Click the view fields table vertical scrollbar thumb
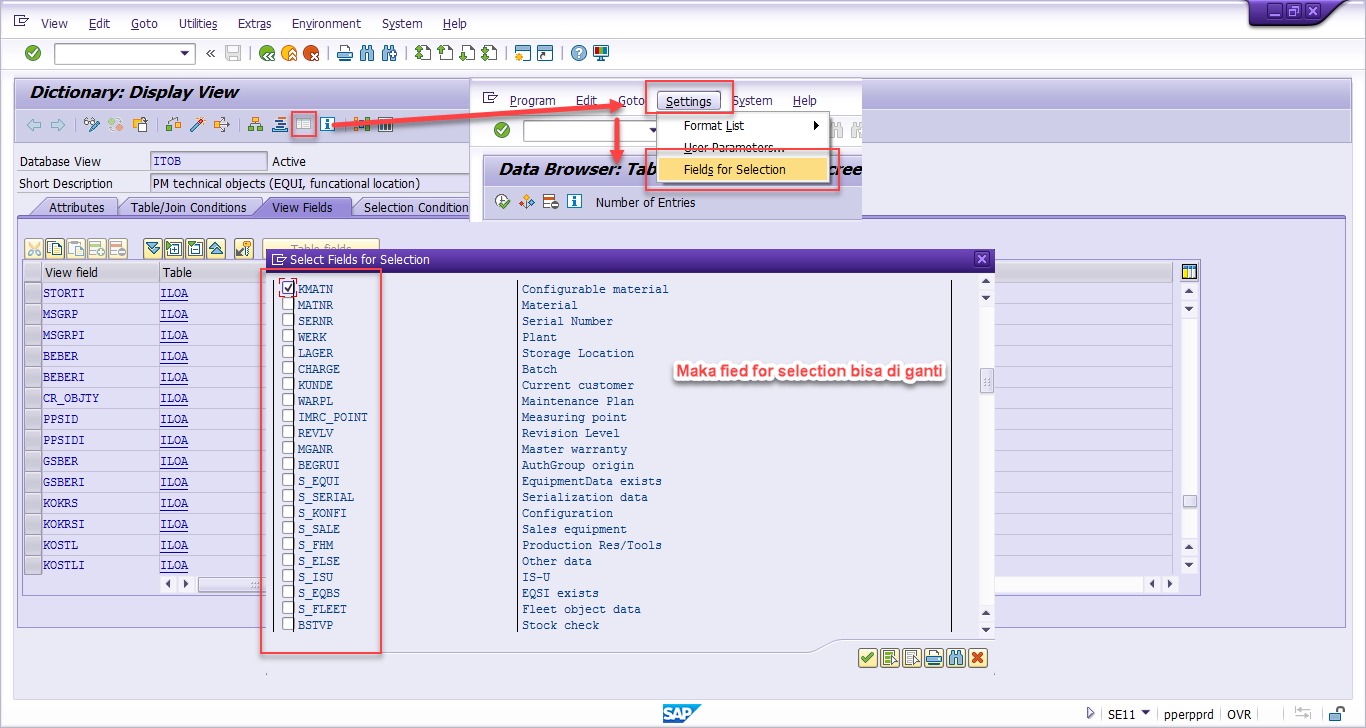Image resolution: width=1366 pixels, height=728 pixels. click(1189, 502)
